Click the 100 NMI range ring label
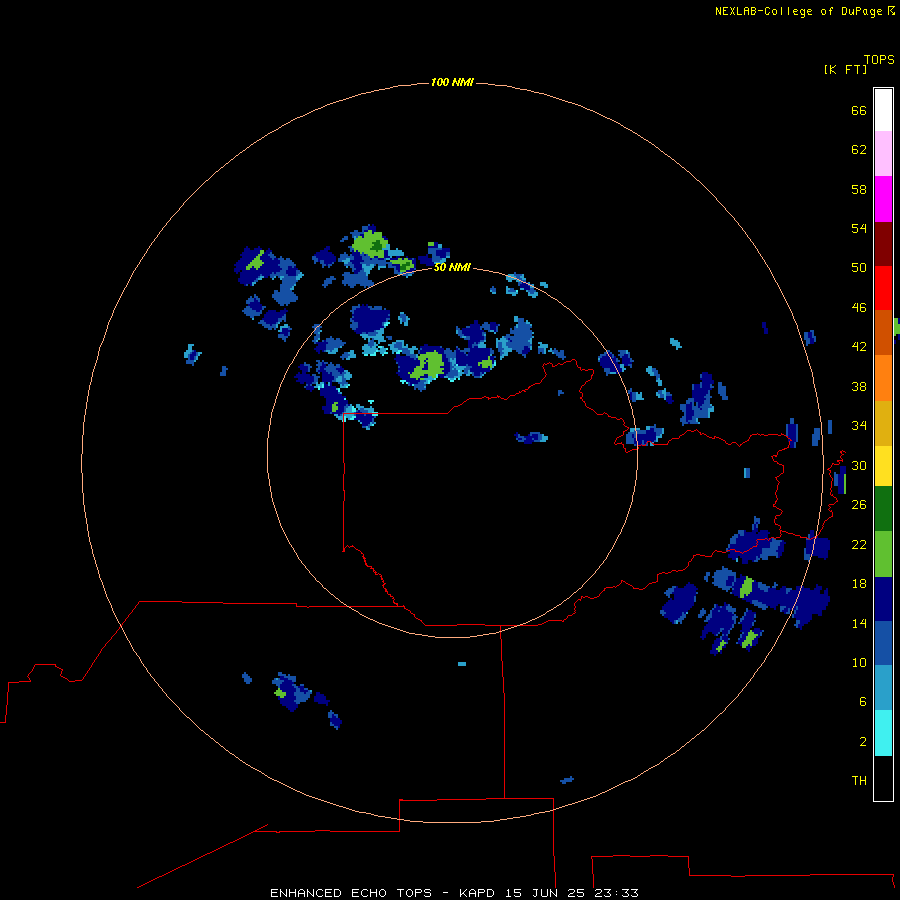This screenshot has height=900, width=900. [x=452, y=82]
